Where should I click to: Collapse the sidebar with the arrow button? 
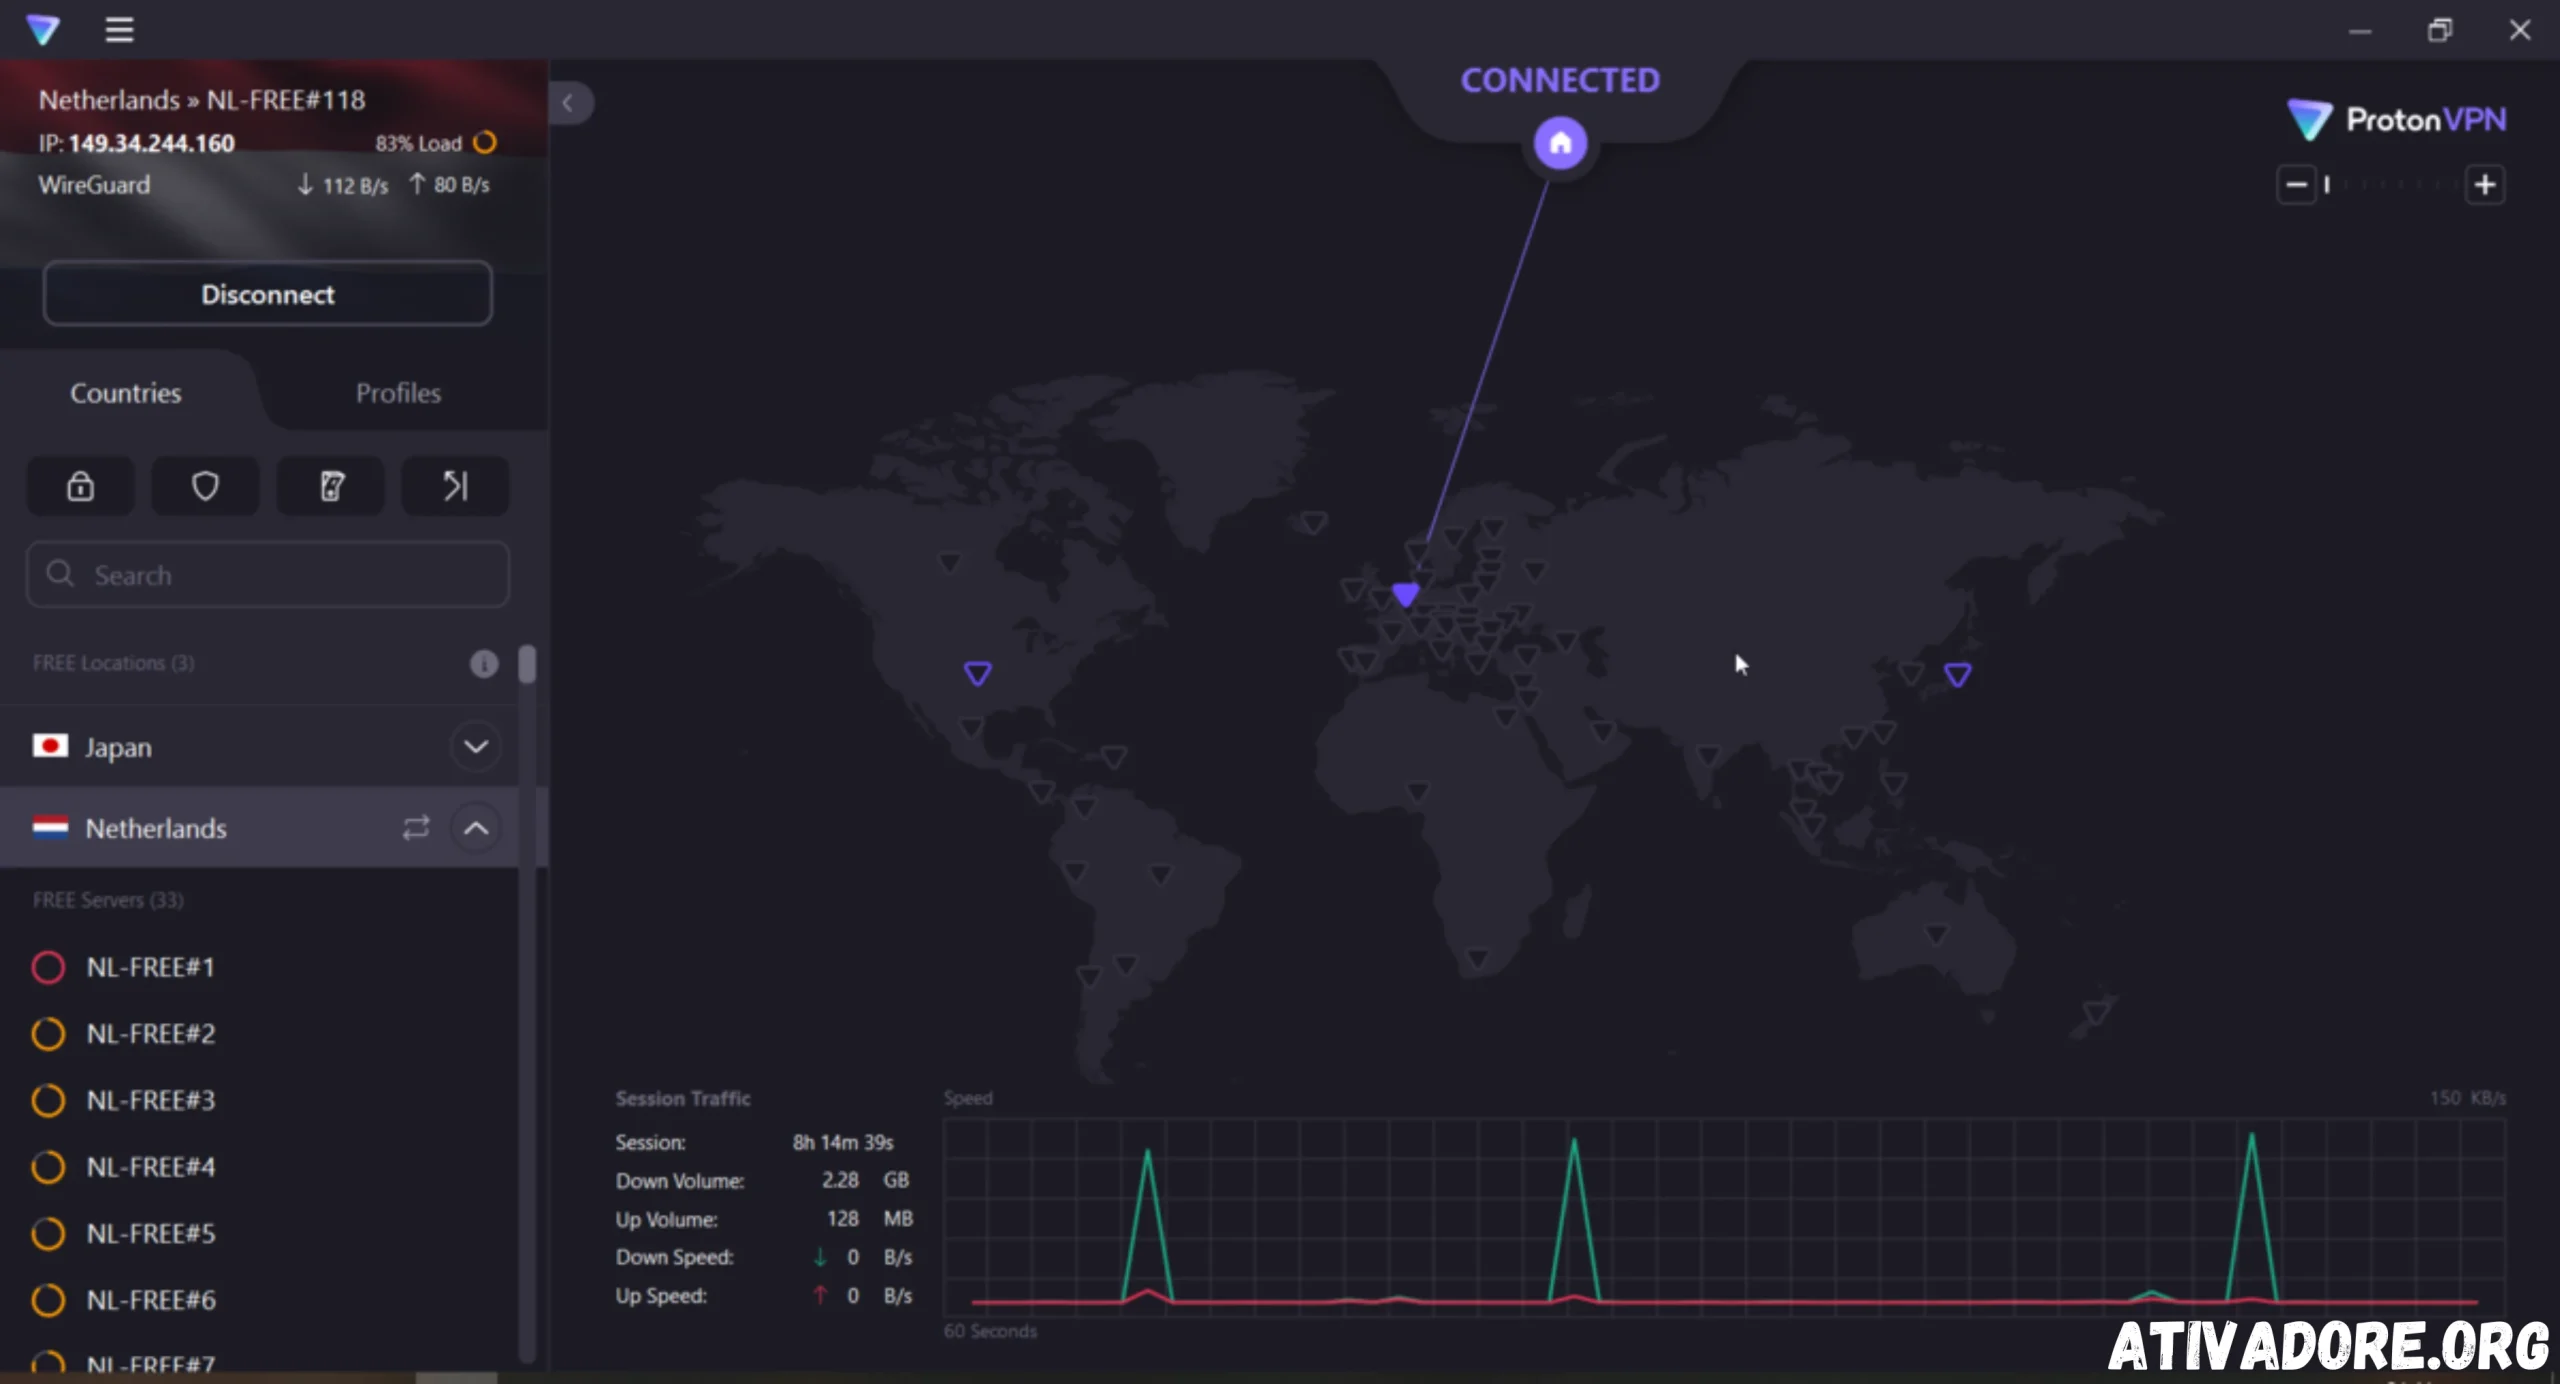coord(568,103)
